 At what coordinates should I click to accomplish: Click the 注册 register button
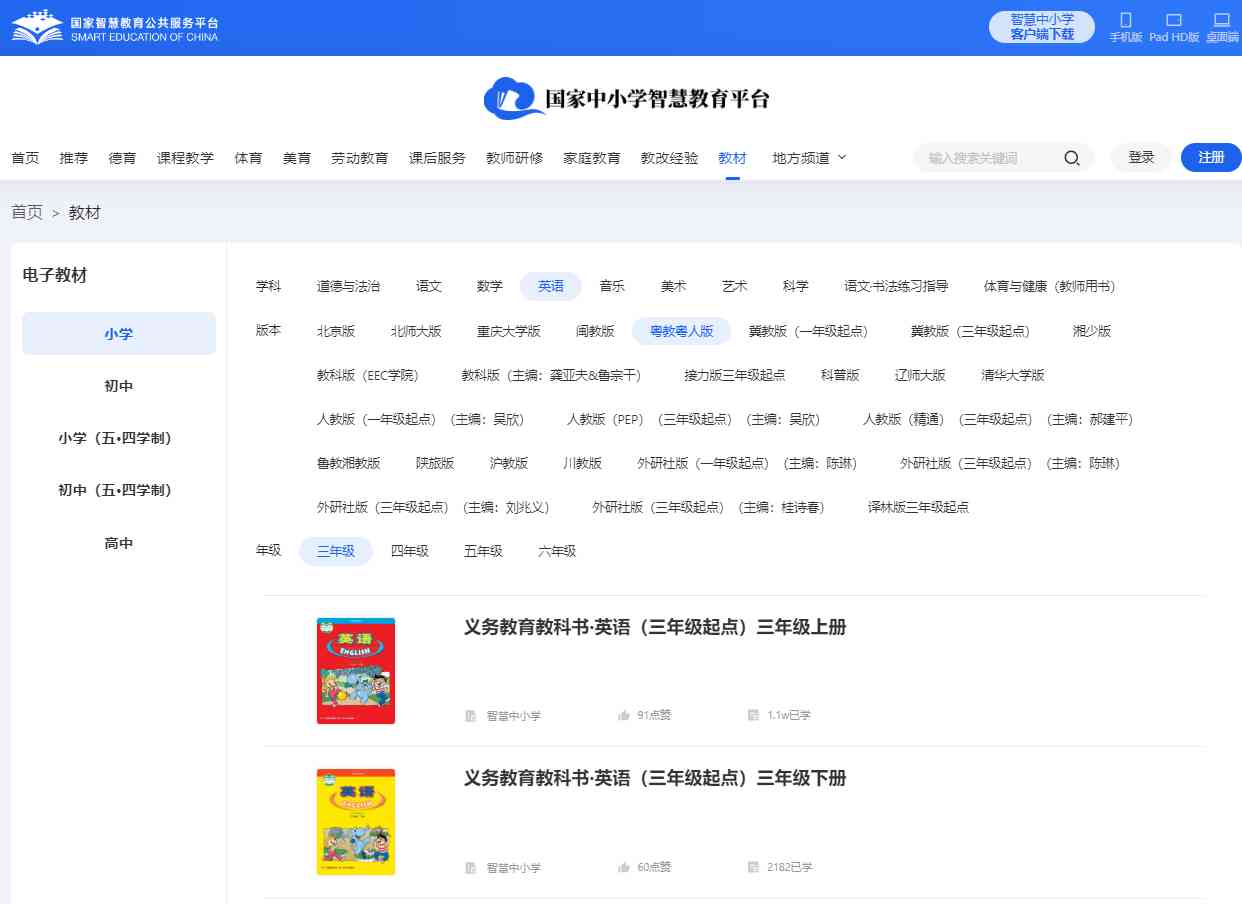pos(1211,157)
